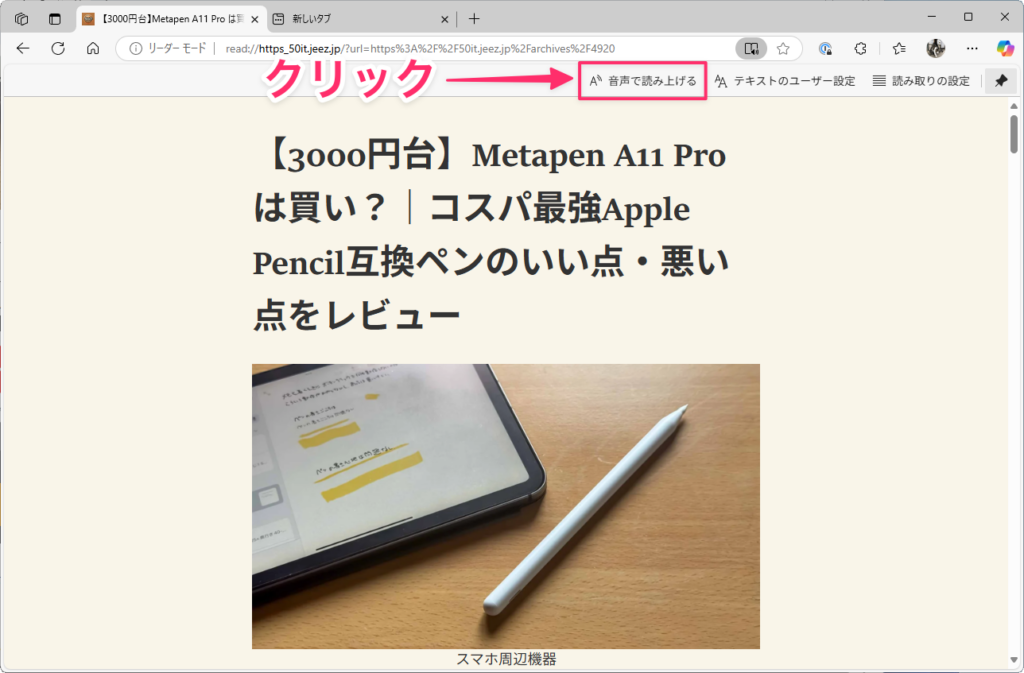Image resolution: width=1024 pixels, height=673 pixels.
Task: Click the スマホ周辺機器 category text
Action: point(506,659)
